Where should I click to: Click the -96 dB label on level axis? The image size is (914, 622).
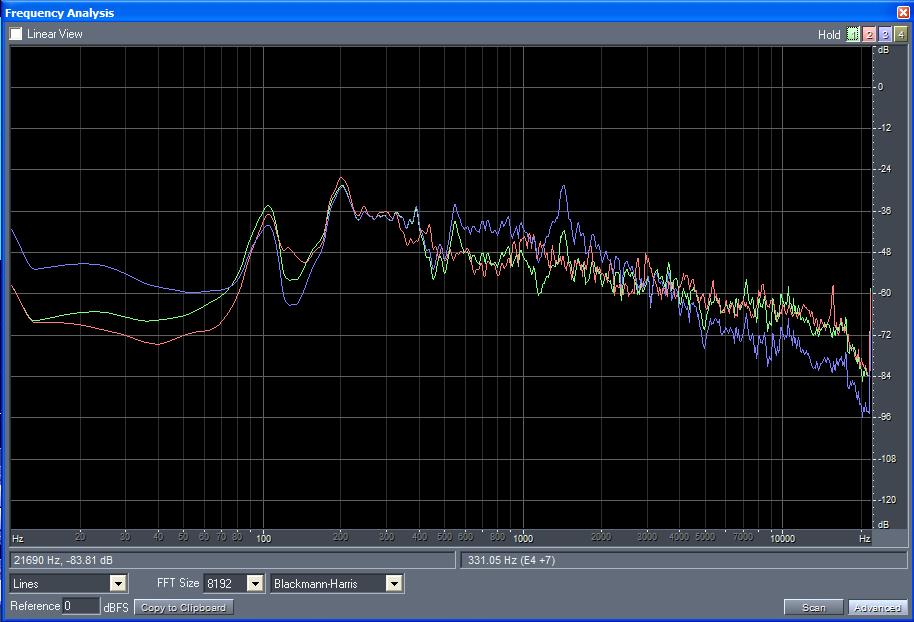884,417
